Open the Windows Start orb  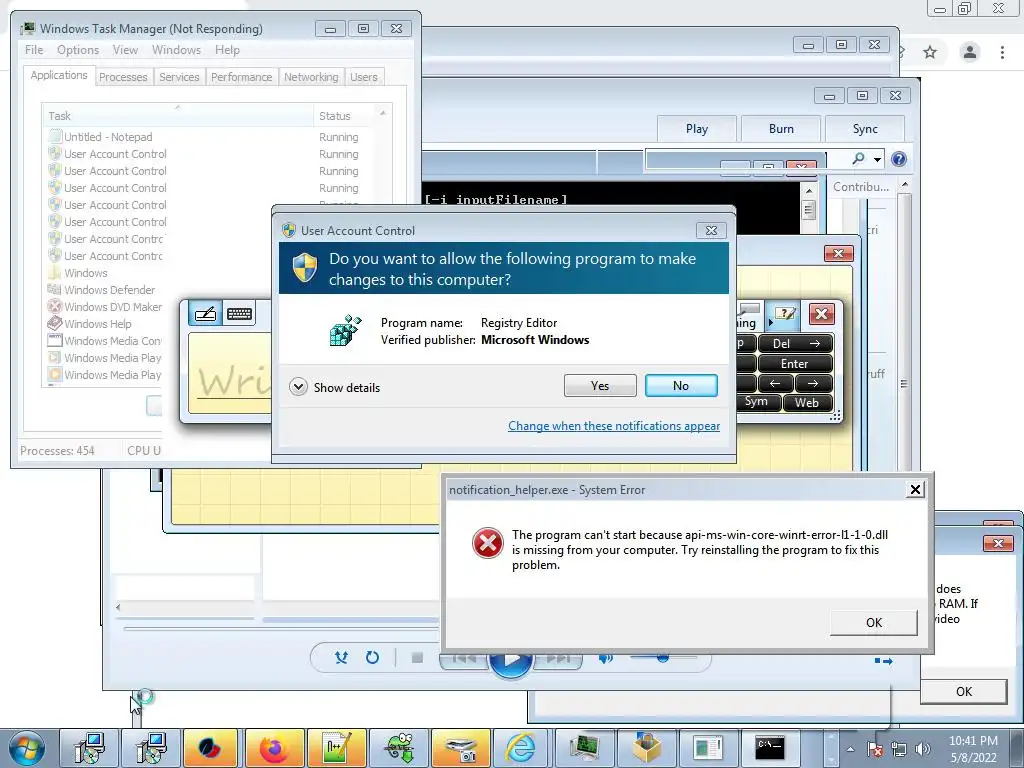coord(26,748)
